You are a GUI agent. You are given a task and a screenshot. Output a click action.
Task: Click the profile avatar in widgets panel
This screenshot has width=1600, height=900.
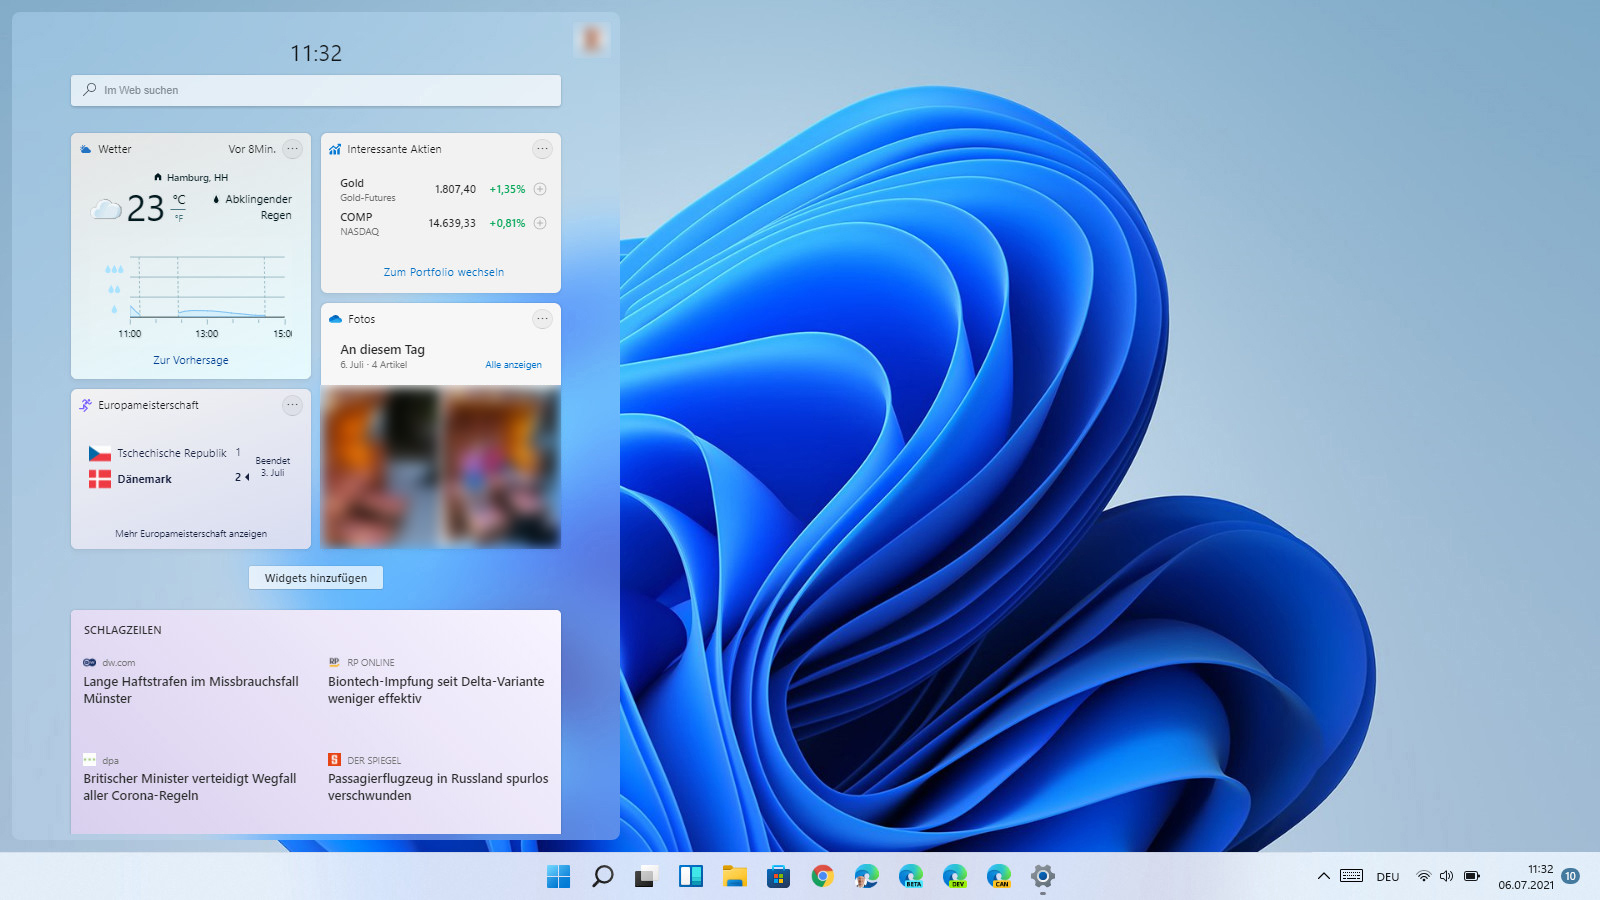coord(591,39)
